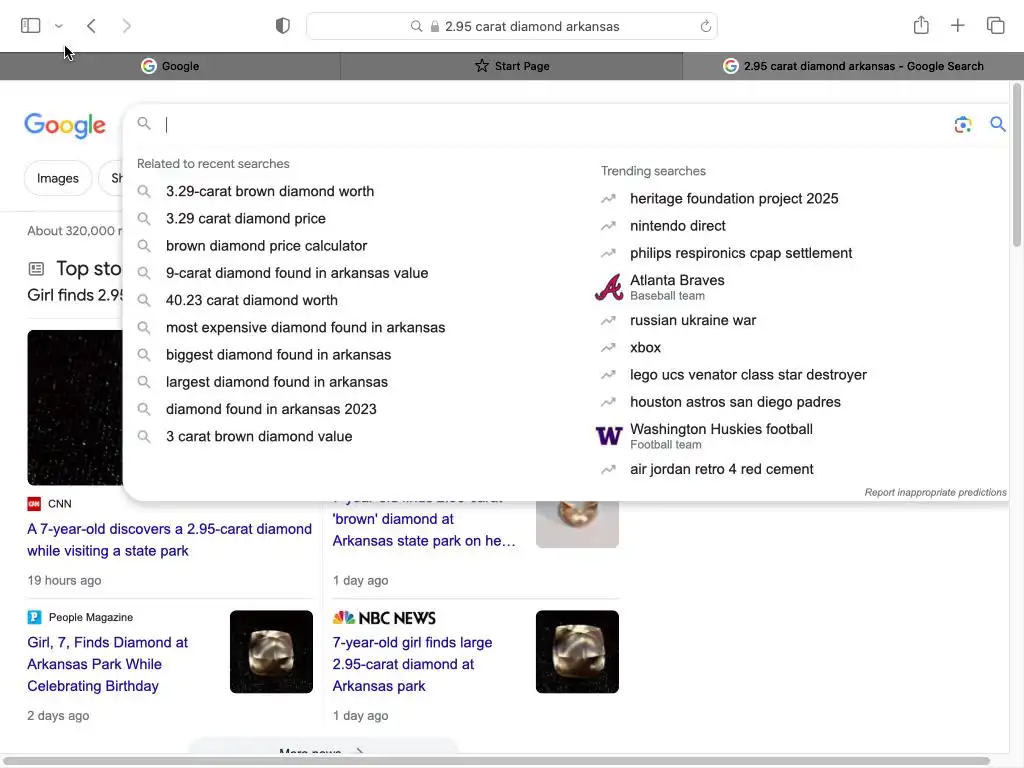Select 3 carat brown diamond value
This screenshot has width=1024, height=768.
[x=259, y=436]
